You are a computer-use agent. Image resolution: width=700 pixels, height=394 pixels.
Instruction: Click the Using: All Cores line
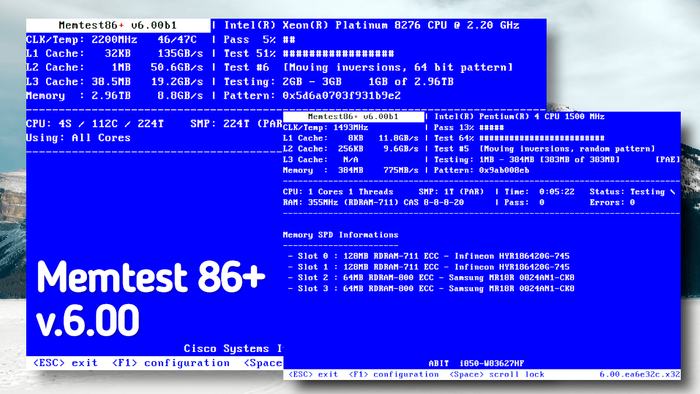click(x=79, y=138)
